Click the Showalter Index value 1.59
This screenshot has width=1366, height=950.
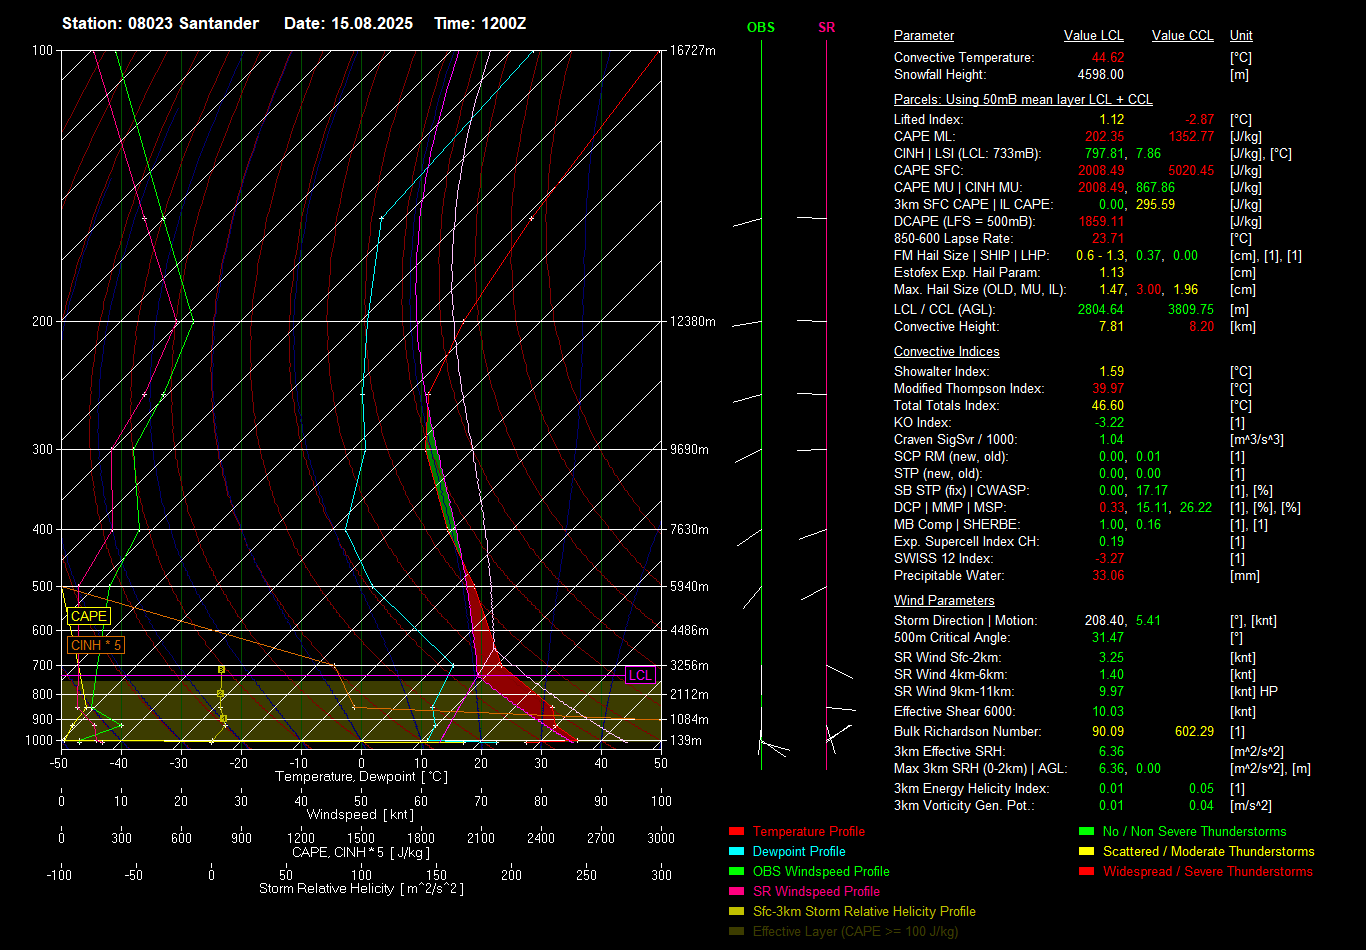[1111, 372]
